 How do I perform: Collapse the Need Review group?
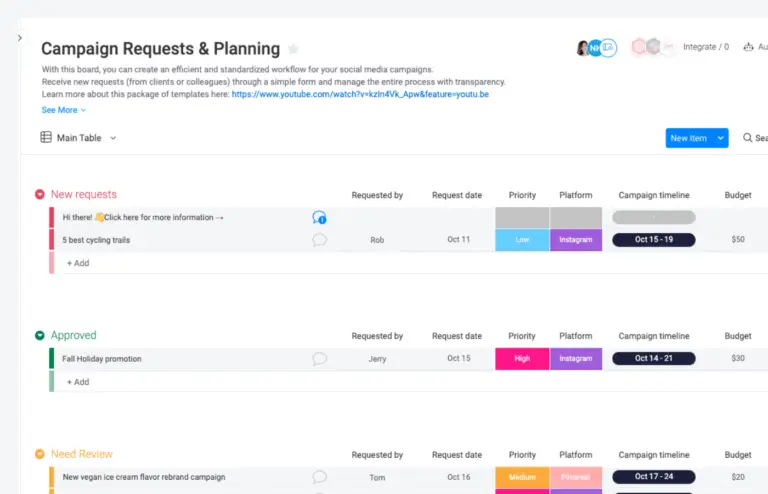(40, 454)
